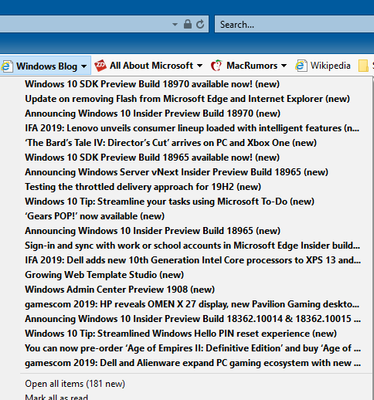This screenshot has height=400, width=374.
Task: Expand the MacRumors feed dropdown arrow
Action: 284,66
